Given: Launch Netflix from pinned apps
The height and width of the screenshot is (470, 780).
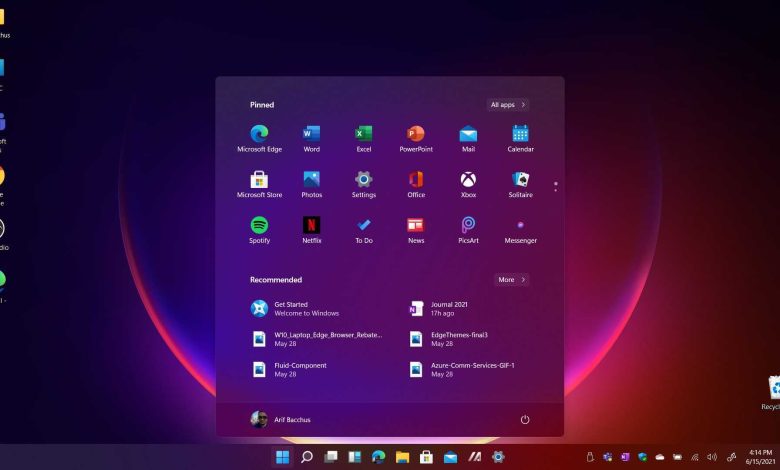Looking at the screenshot, I should [311, 226].
